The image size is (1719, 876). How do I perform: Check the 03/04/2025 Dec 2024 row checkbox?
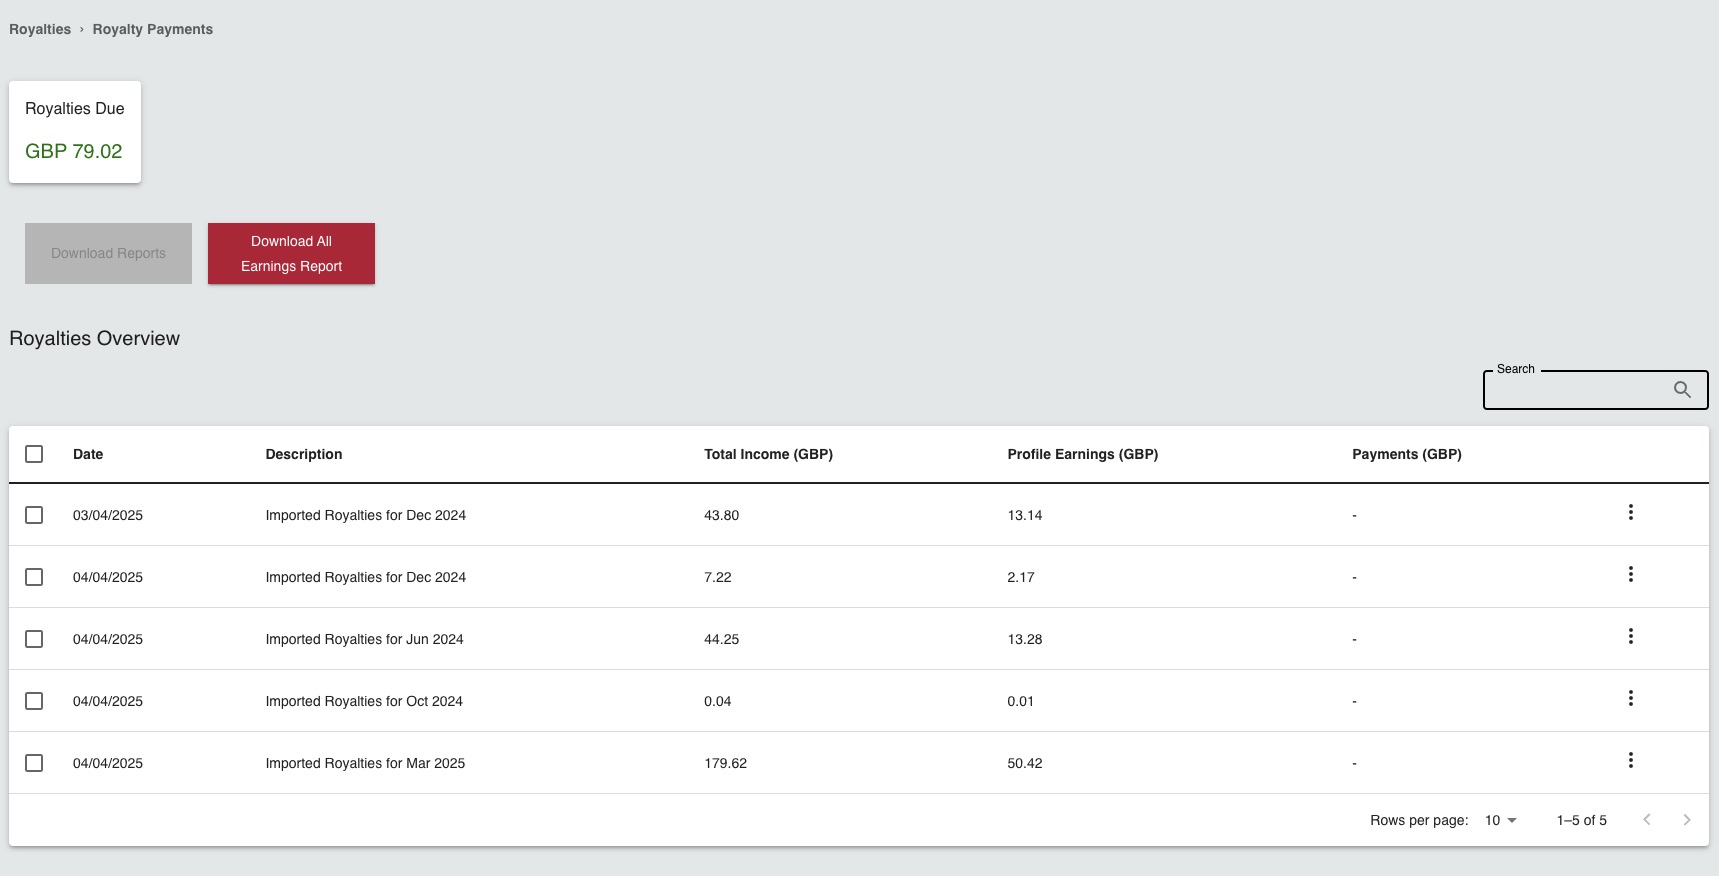pyautogui.click(x=34, y=515)
